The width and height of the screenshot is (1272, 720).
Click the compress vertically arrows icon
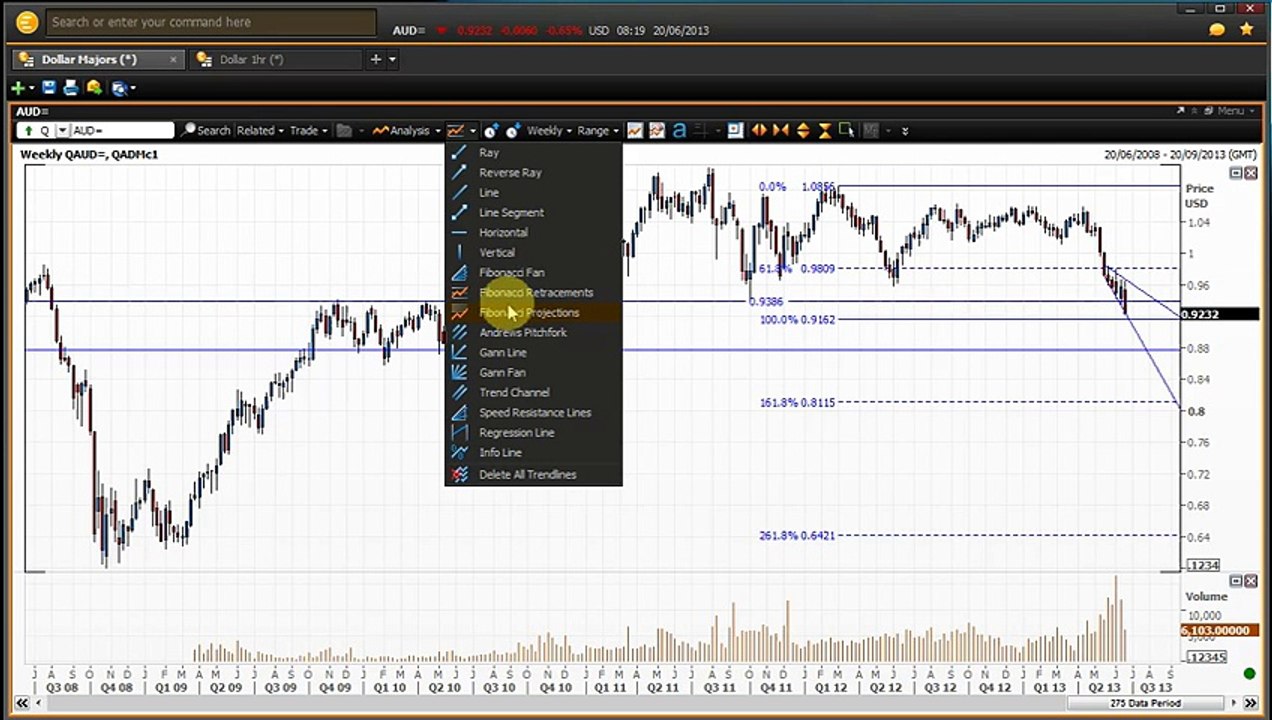[x=825, y=131]
